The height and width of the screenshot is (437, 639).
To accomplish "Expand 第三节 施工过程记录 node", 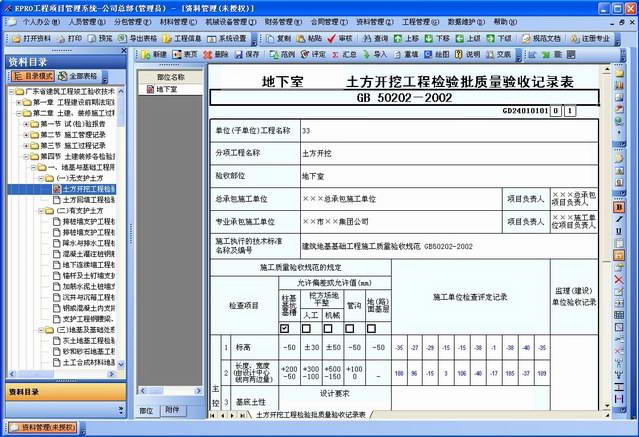I will pos(26,146).
